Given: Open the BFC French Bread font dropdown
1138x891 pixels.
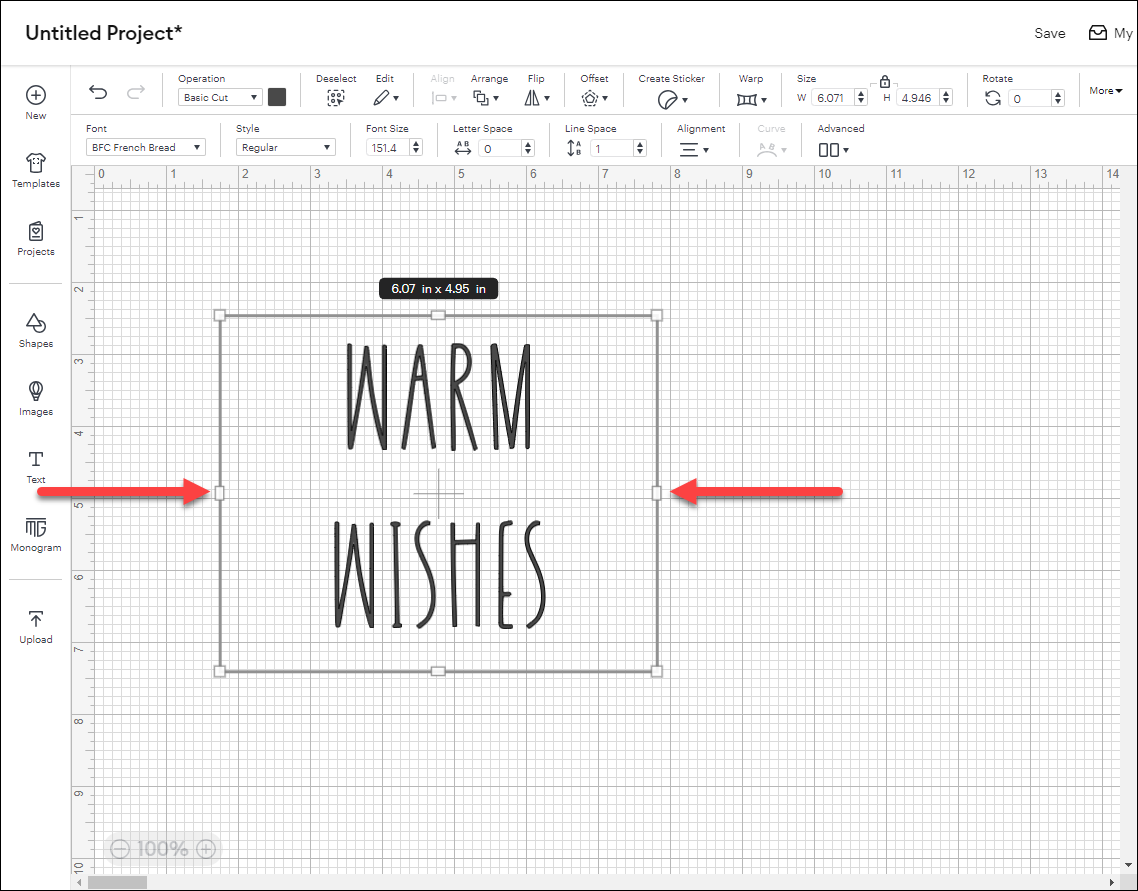Looking at the screenshot, I should pyautogui.click(x=144, y=146).
